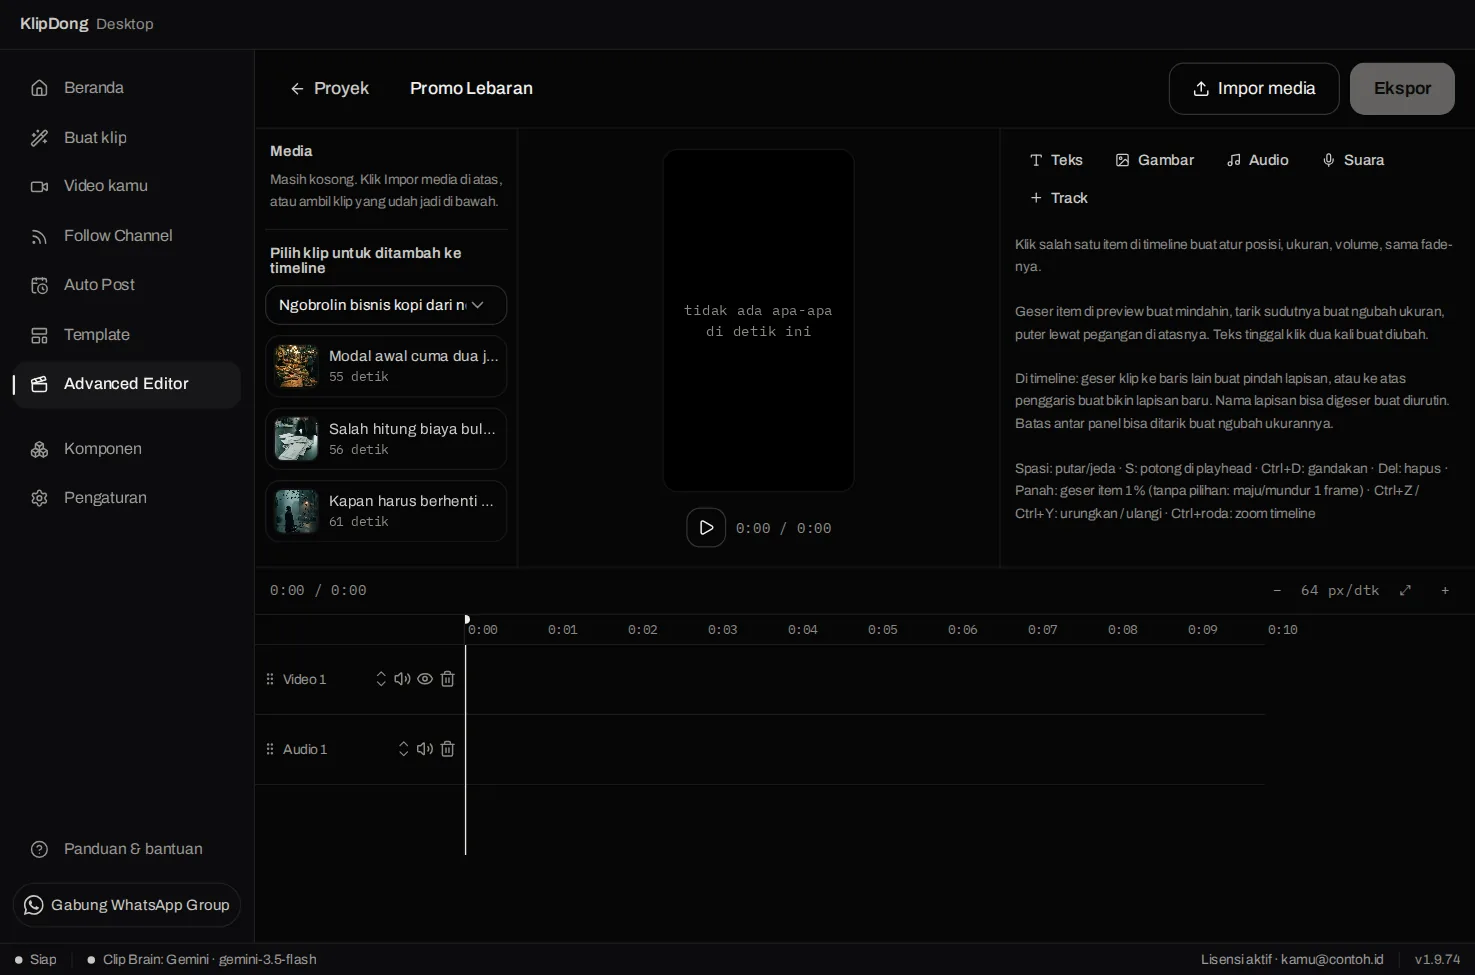1475x975 pixels.
Task: Add a Suara voice item
Action: point(1353,160)
